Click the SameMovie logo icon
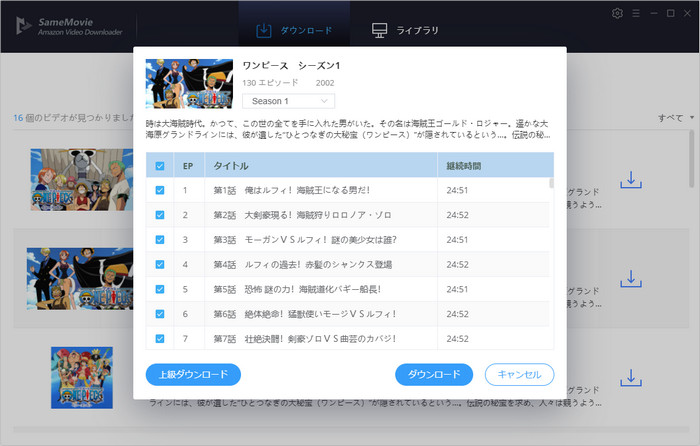The width and height of the screenshot is (700, 446). click(x=23, y=25)
